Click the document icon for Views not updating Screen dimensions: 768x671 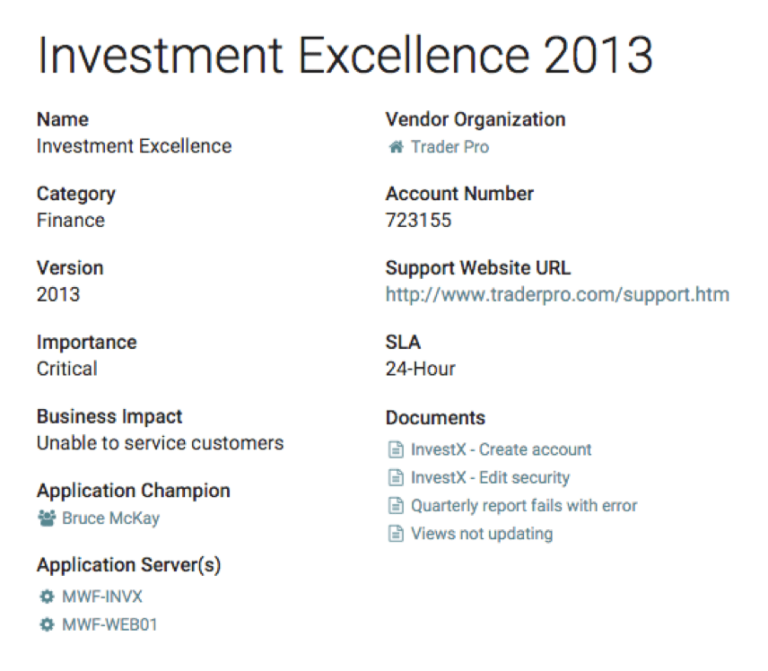tap(396, 534)
